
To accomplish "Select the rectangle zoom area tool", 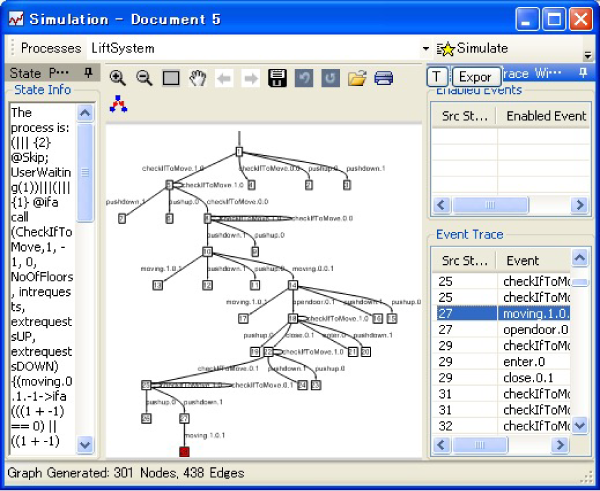I will click(x=171, y=78).
